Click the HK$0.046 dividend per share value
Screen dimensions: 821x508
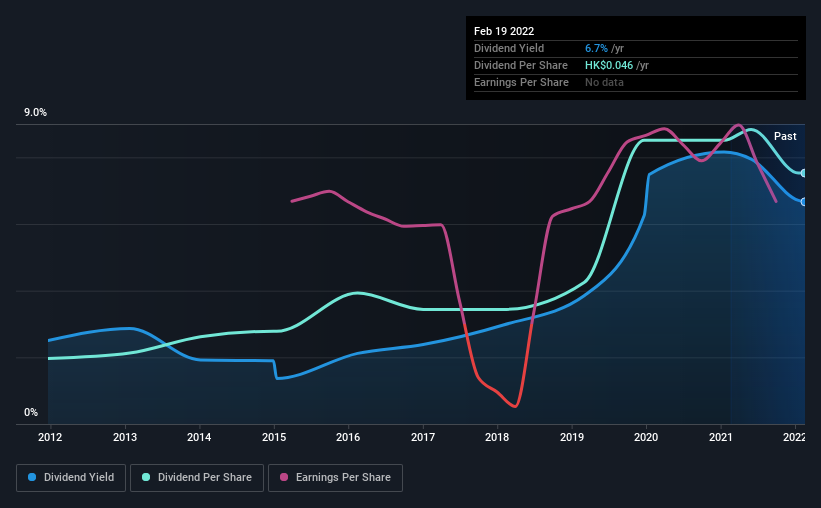[x=609, y=65]
